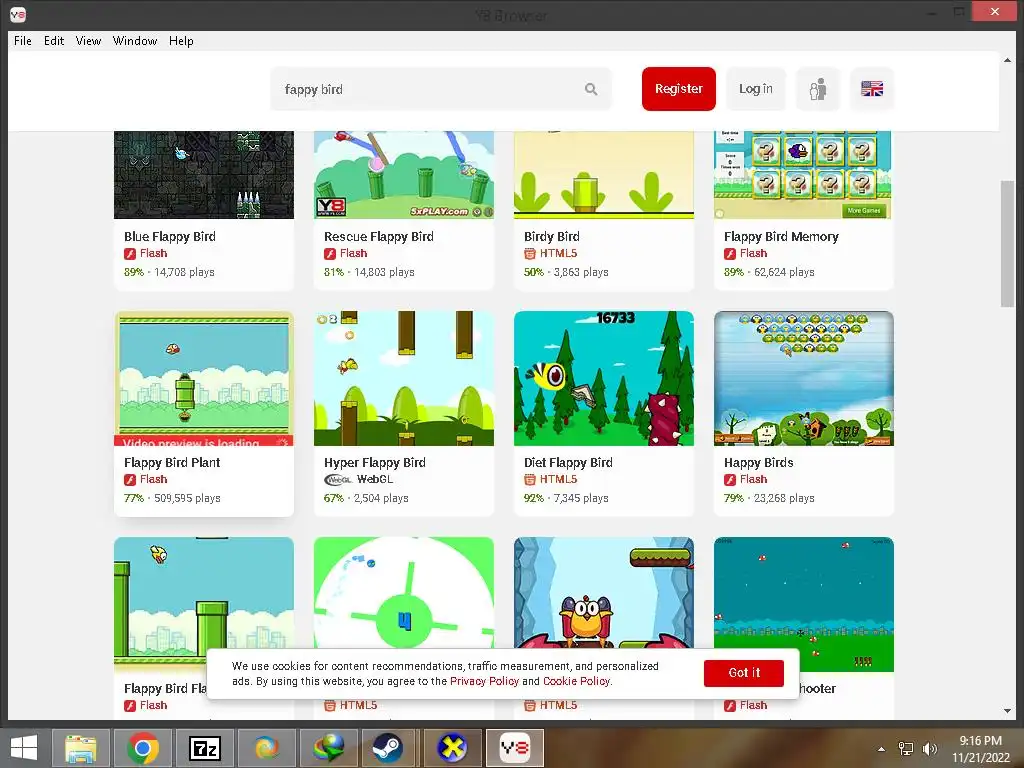Click the WebGL icon under Hyper Flappy Bird
1024x768 pixels.
tap(338, 479)
